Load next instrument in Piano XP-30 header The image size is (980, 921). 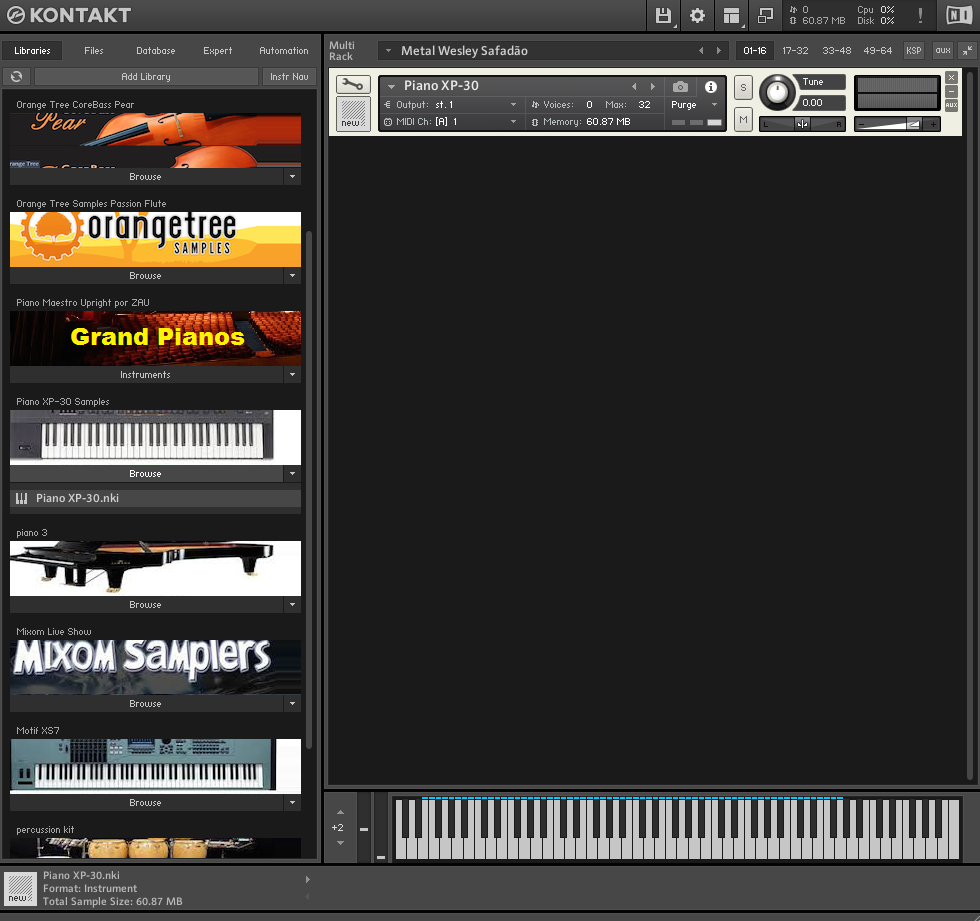pos(652,86)
